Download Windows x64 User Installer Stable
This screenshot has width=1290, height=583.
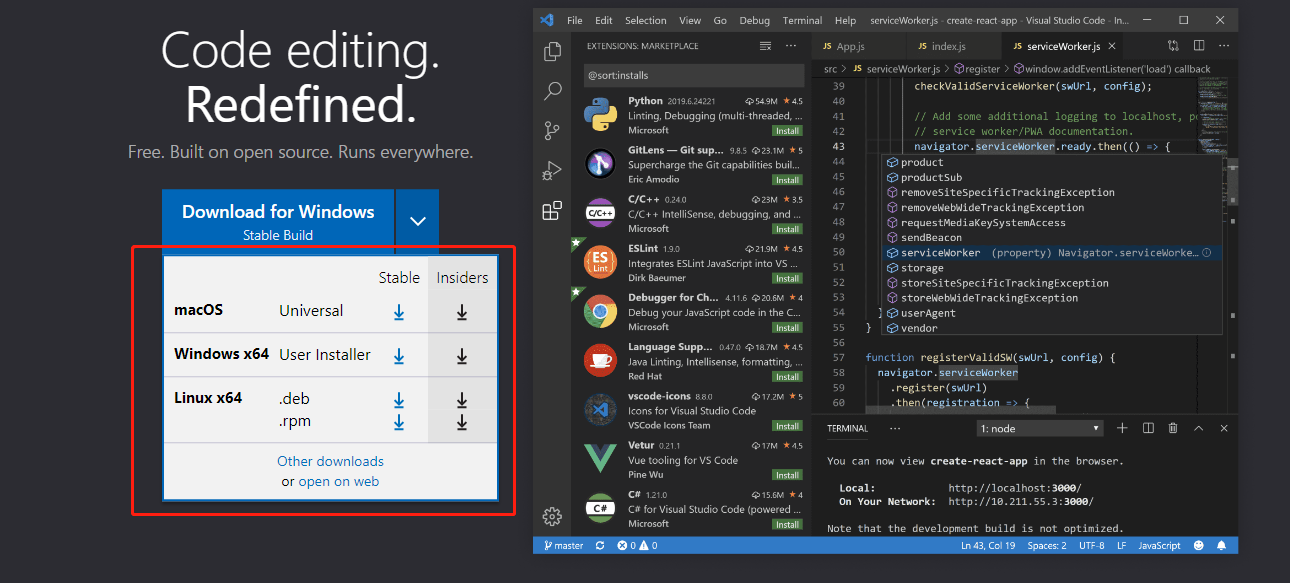[x=399, y=356]
